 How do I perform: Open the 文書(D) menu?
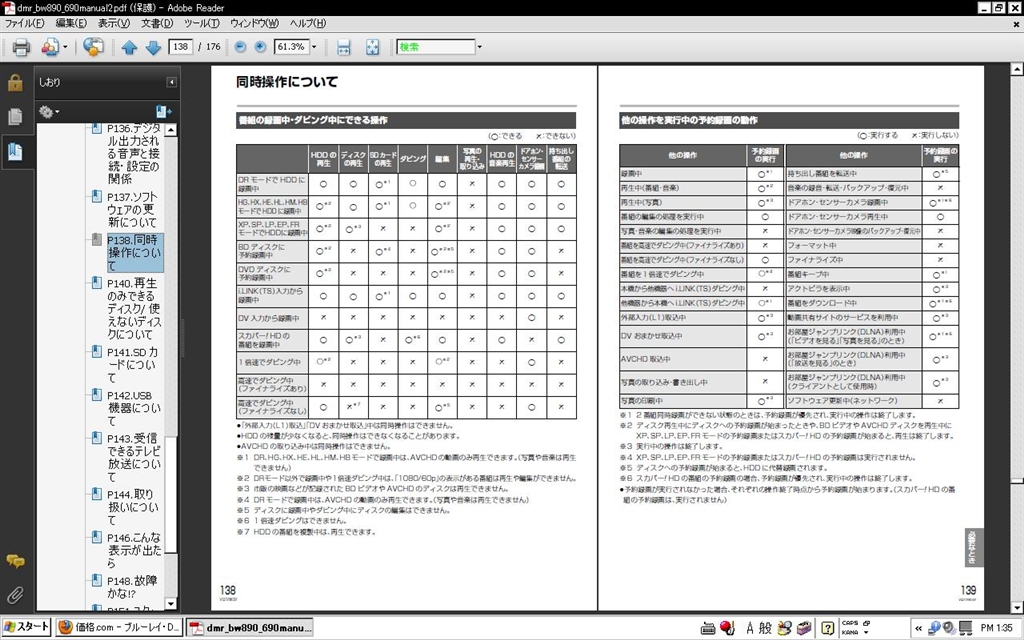pos(157,23)
